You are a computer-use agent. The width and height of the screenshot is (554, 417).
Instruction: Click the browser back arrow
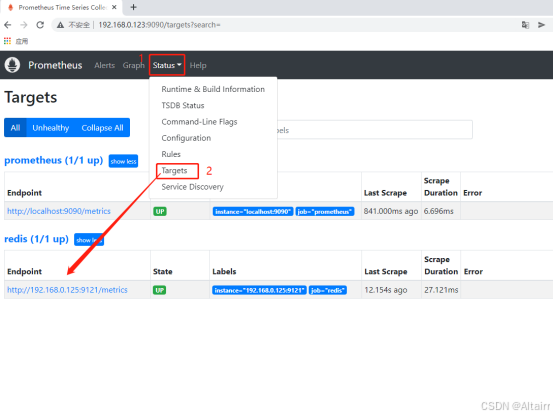tap(8, 25)
